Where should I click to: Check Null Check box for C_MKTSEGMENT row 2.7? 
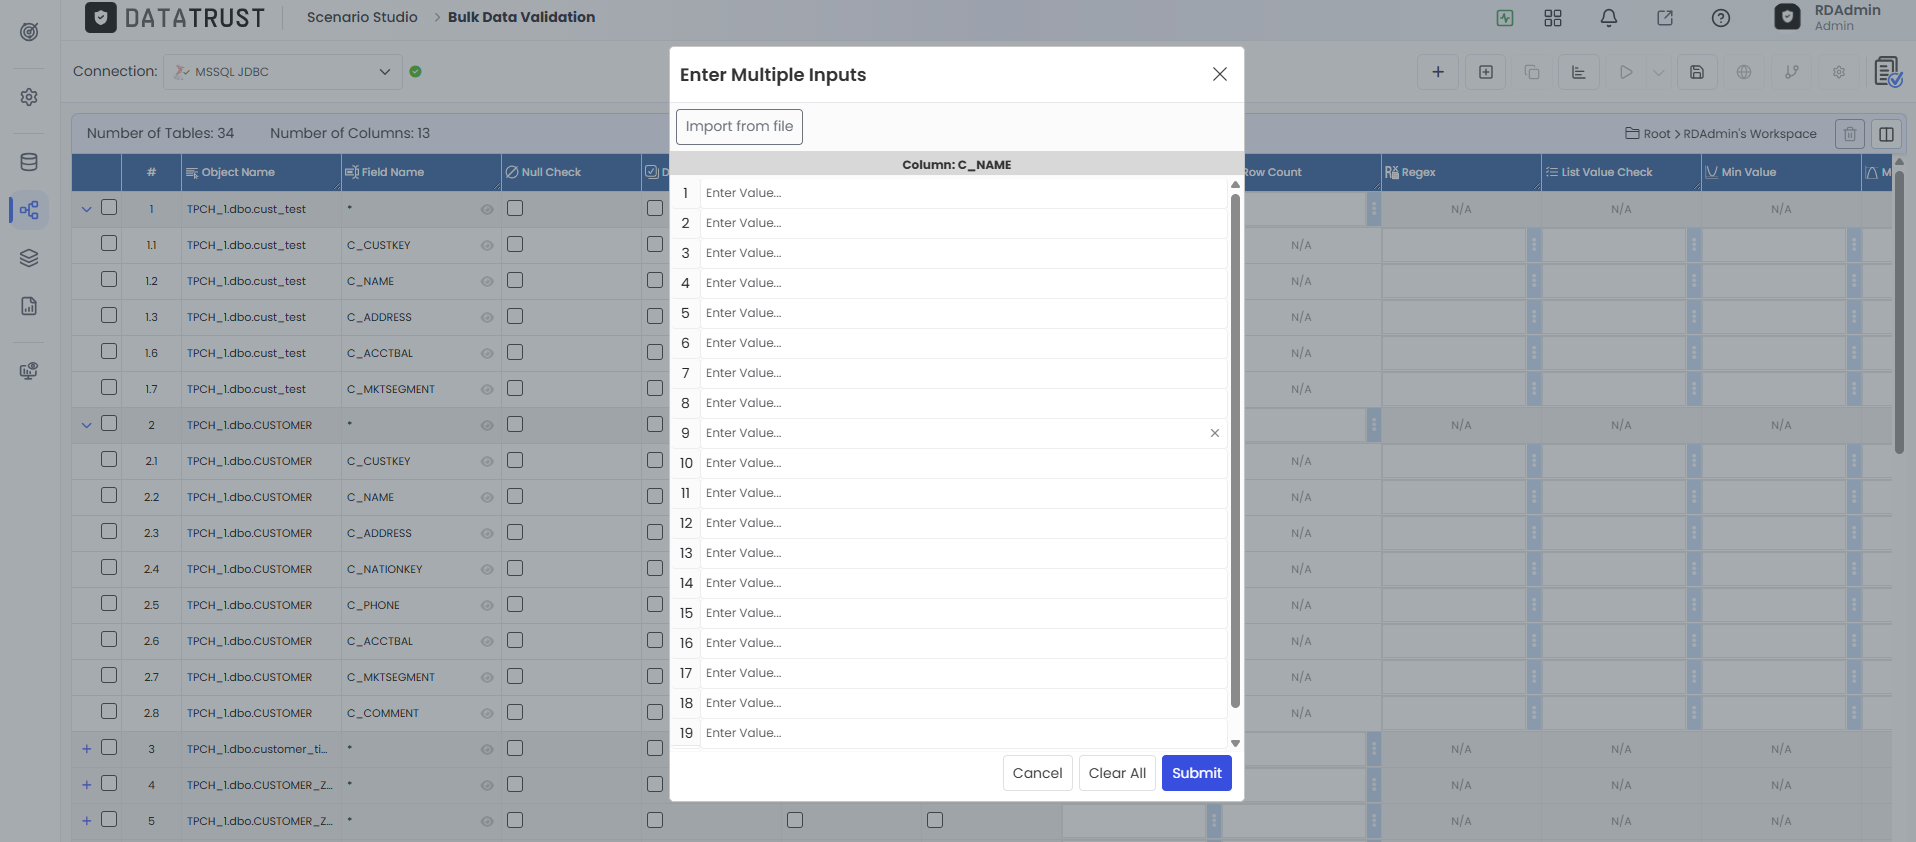(515, 676)
